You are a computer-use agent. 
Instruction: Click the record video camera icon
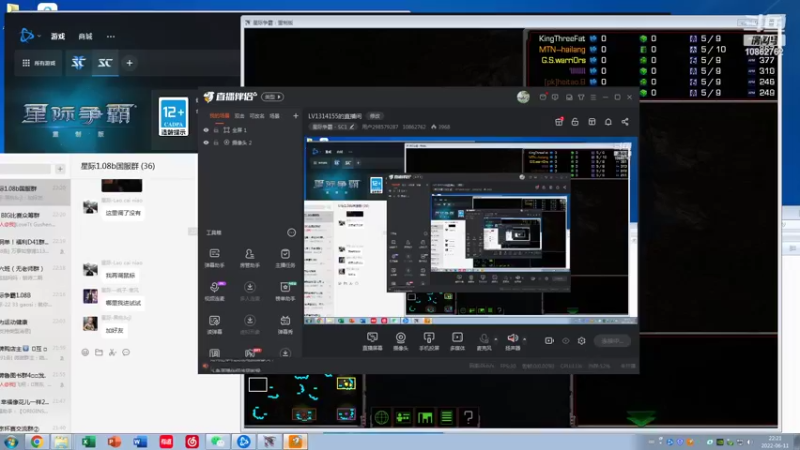[x=549, y=340]
